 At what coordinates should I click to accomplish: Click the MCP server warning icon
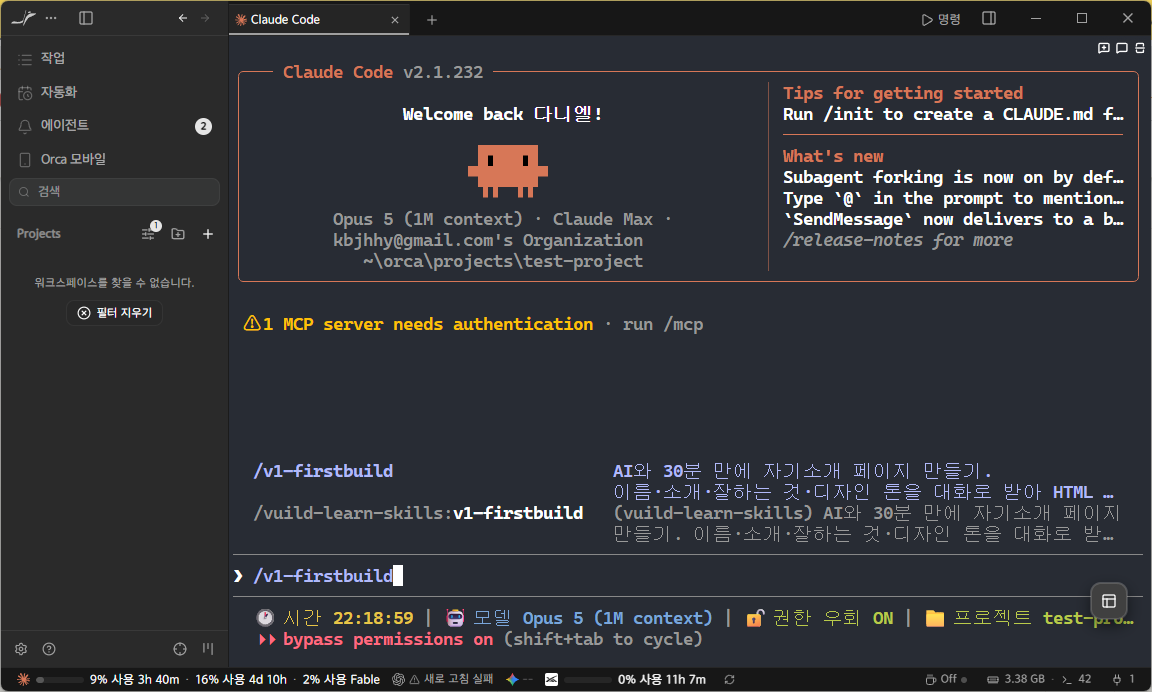pyautogui.click(x=251, y=323)
